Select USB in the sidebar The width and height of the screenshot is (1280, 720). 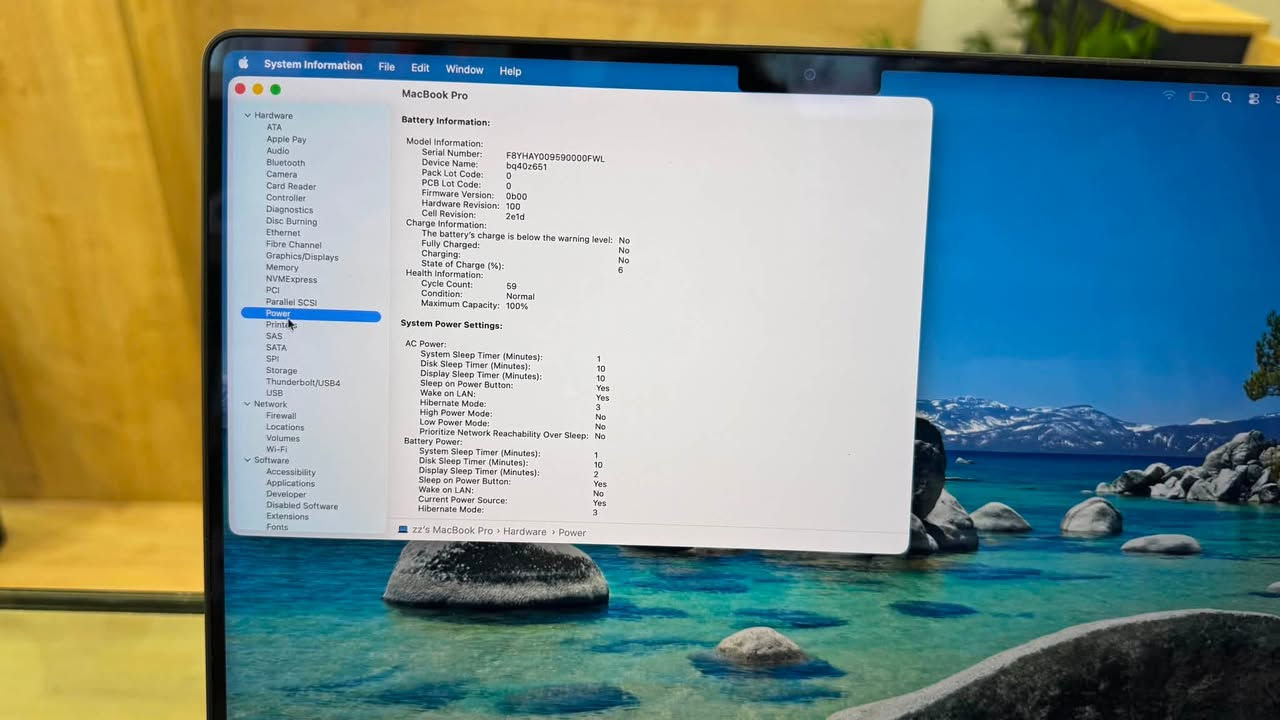pyautogui.click(x=274, y=393)
